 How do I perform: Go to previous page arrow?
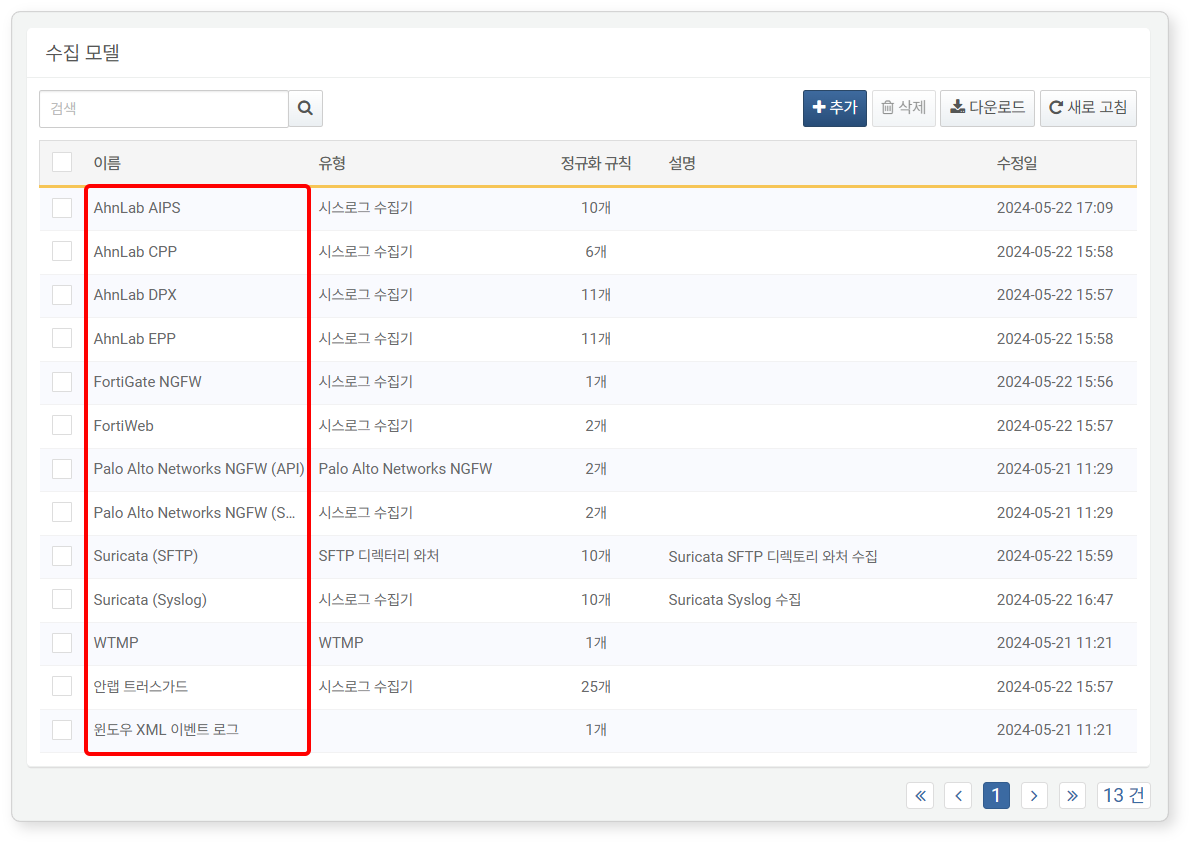click(958, 795)
